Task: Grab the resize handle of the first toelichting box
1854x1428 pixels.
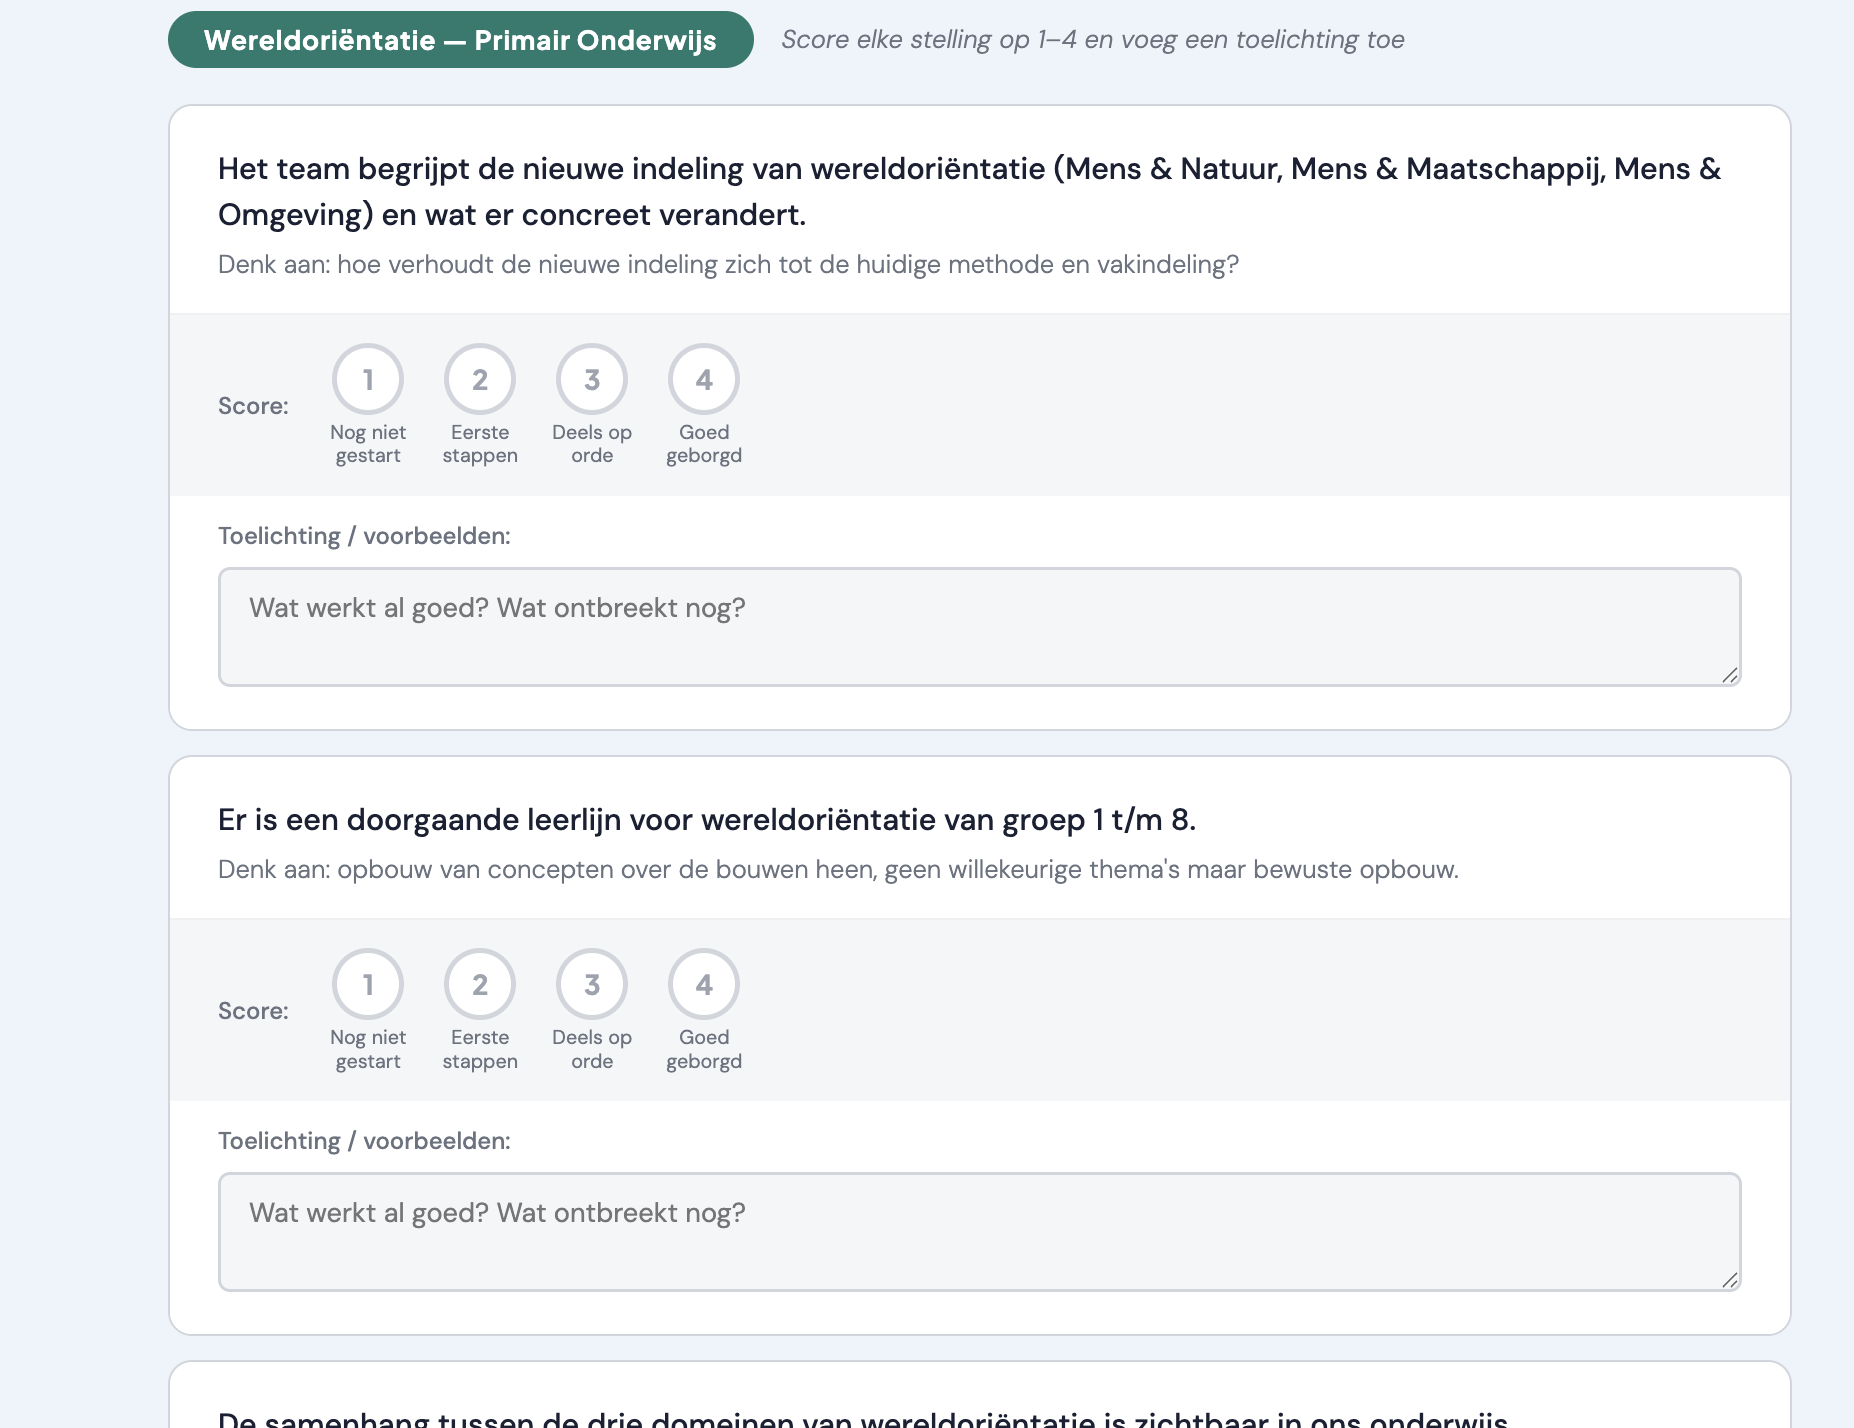Action: click(x=1729, y=675)
